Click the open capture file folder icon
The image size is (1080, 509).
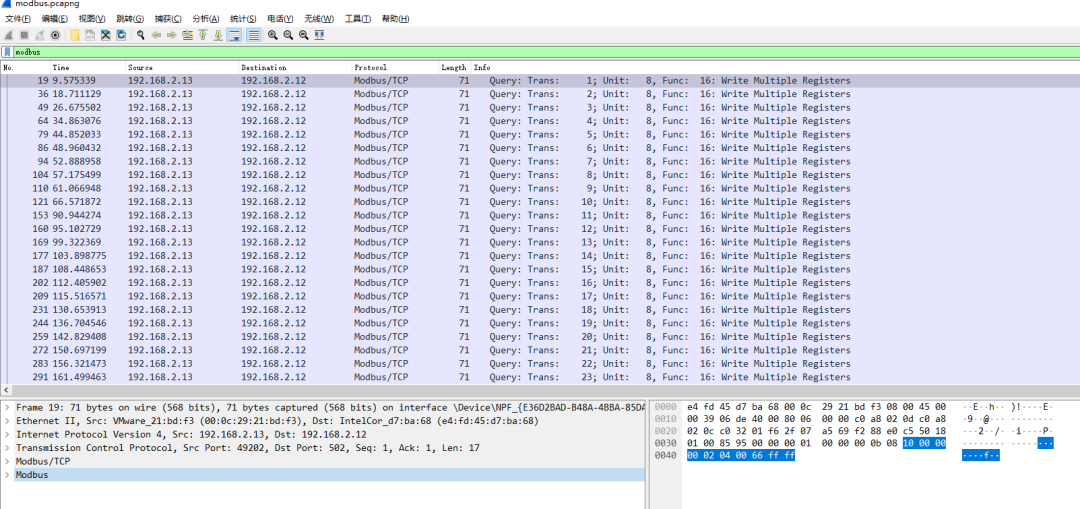(75, 35)
